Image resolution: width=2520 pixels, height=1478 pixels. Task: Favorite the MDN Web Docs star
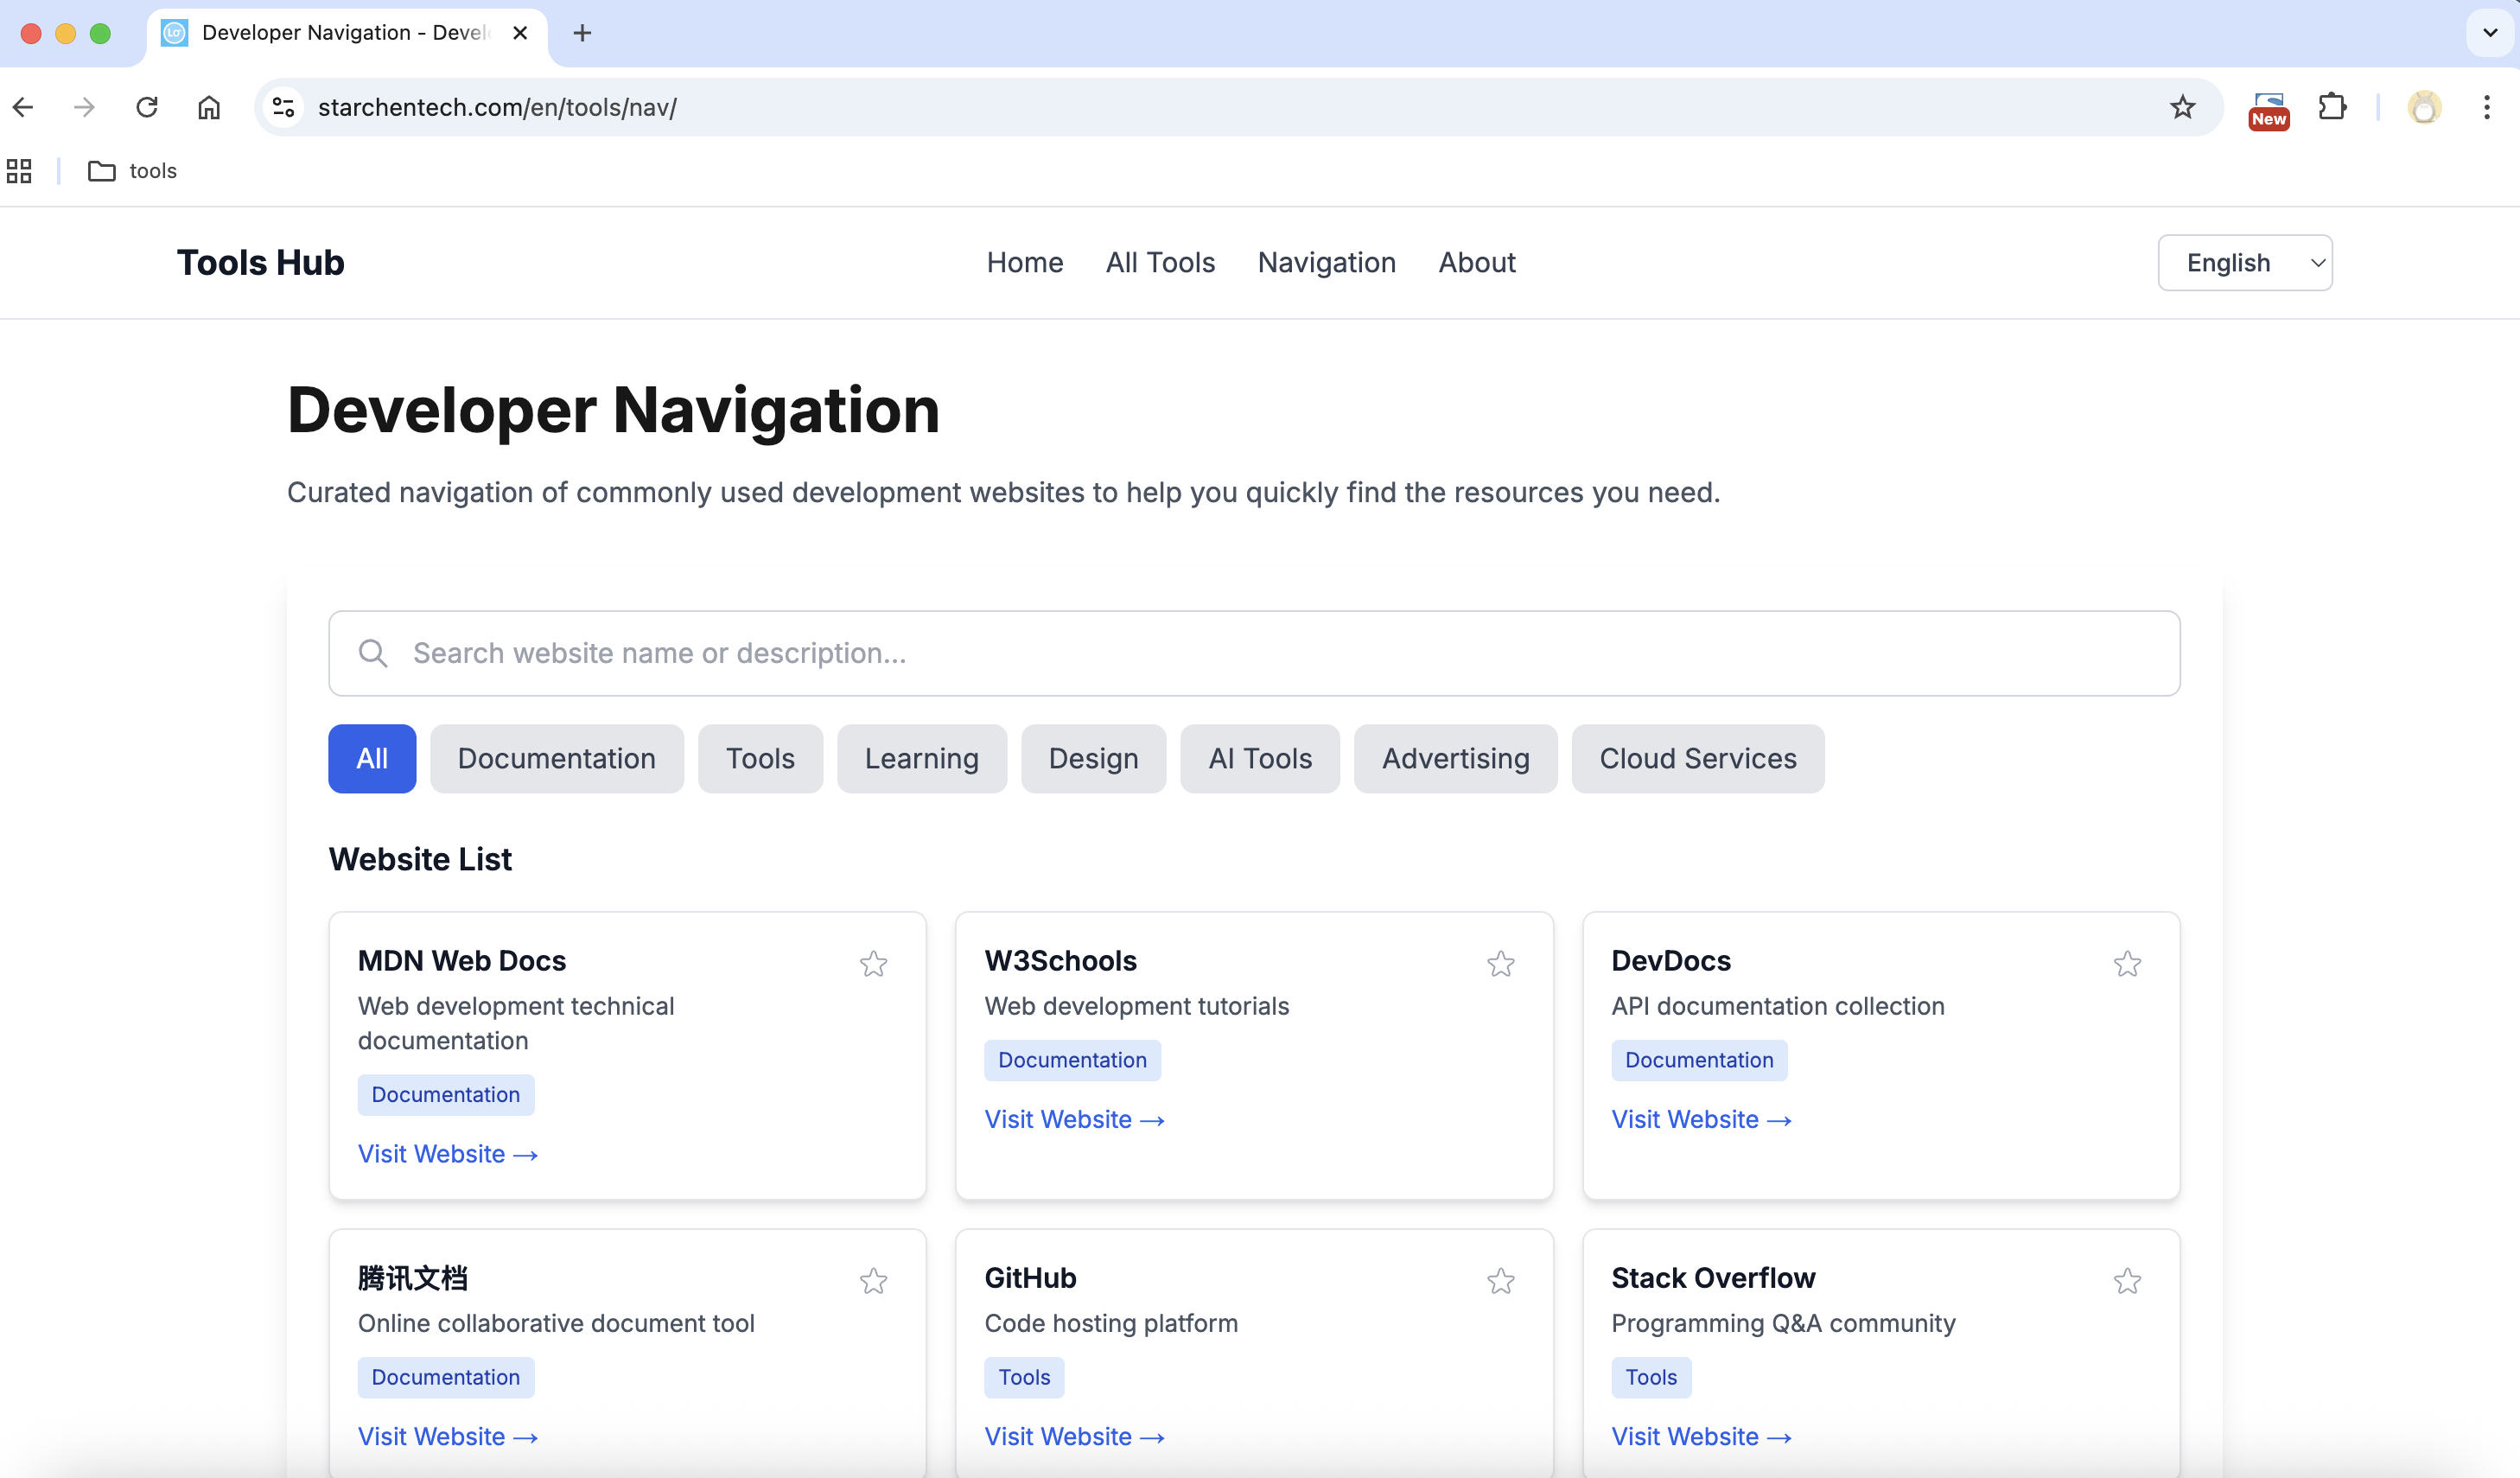(x=873, y=963)
